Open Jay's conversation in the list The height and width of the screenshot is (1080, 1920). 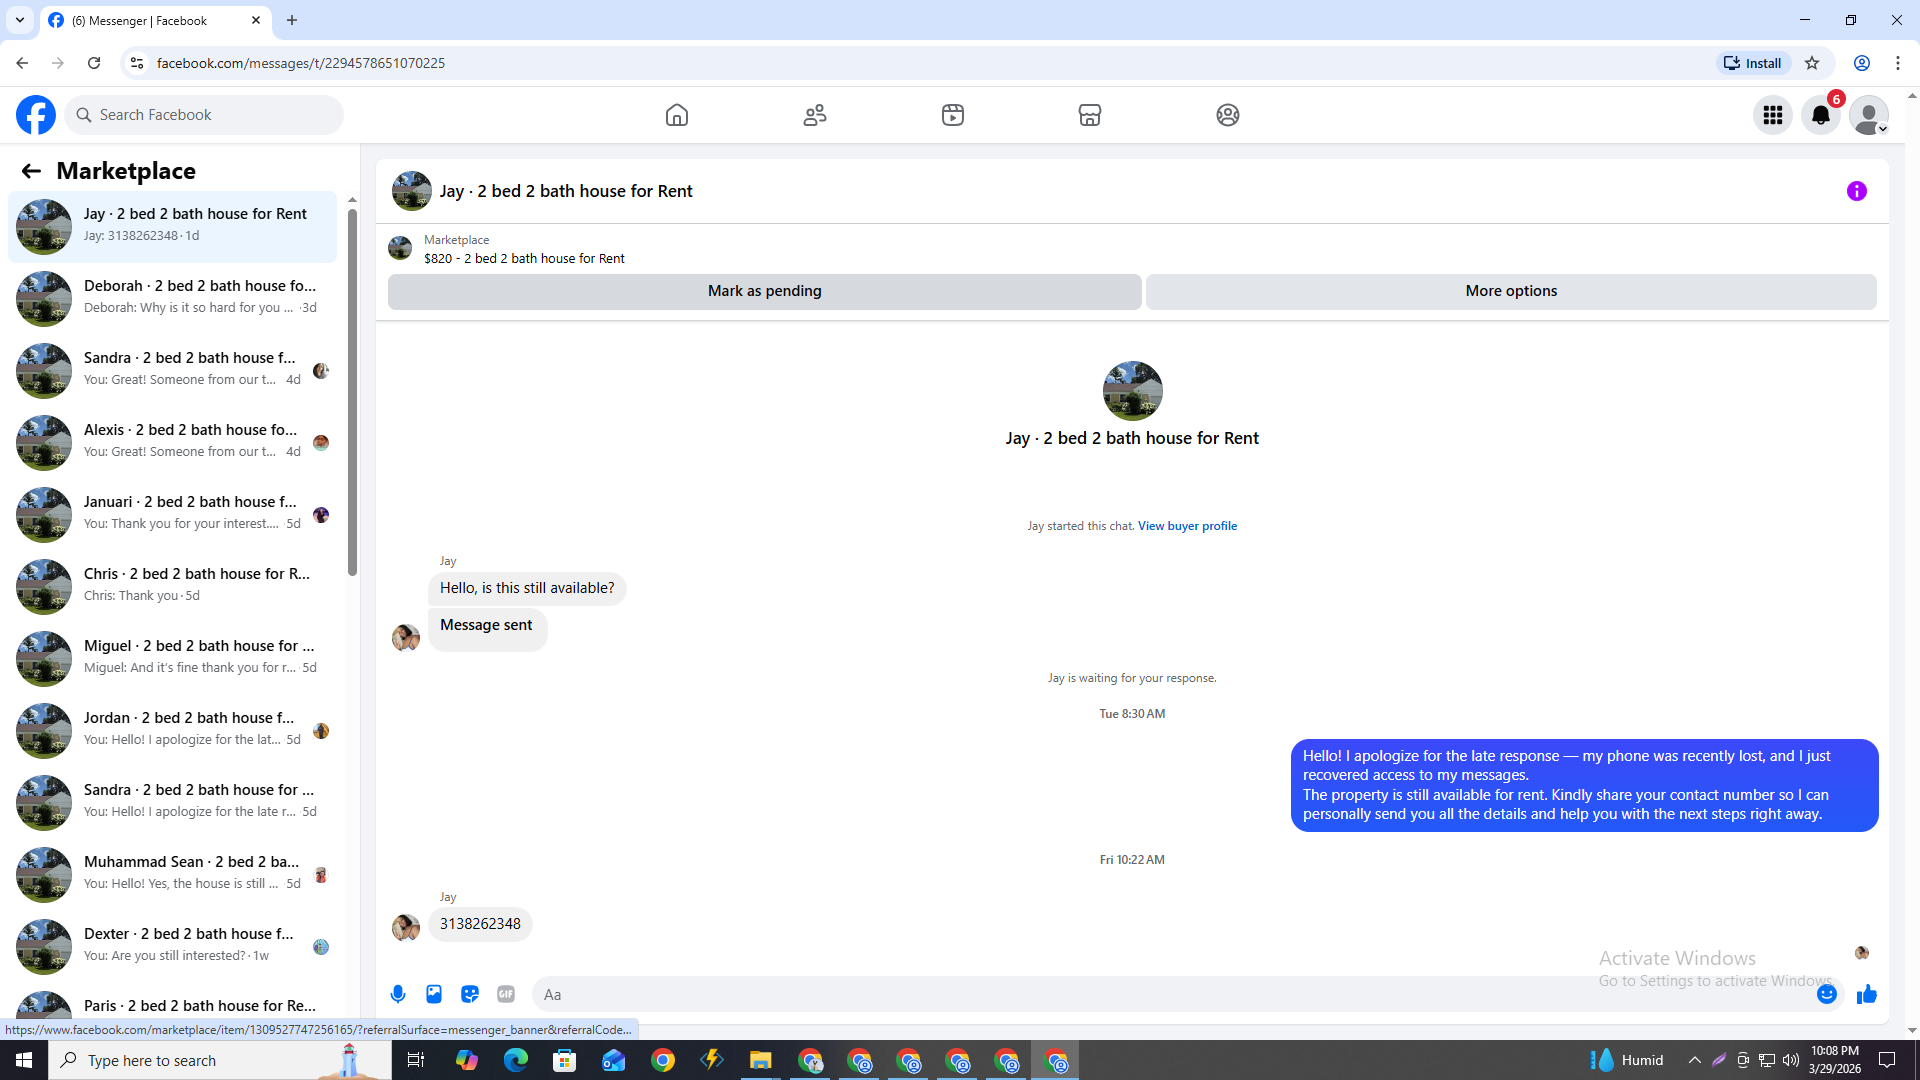173,225
